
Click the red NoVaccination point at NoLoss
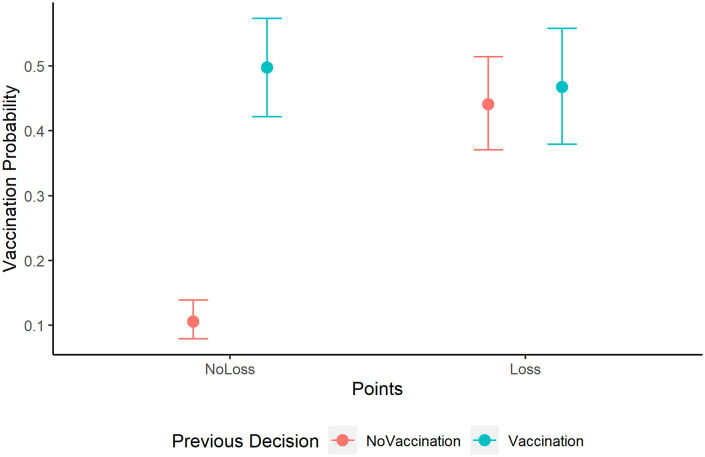pyautogui.click(x=193, y=322)
